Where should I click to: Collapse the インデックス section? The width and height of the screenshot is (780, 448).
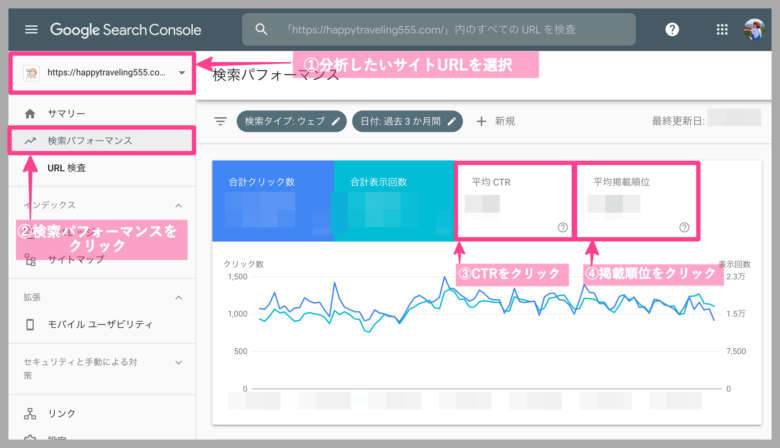(x=179, y=205)
